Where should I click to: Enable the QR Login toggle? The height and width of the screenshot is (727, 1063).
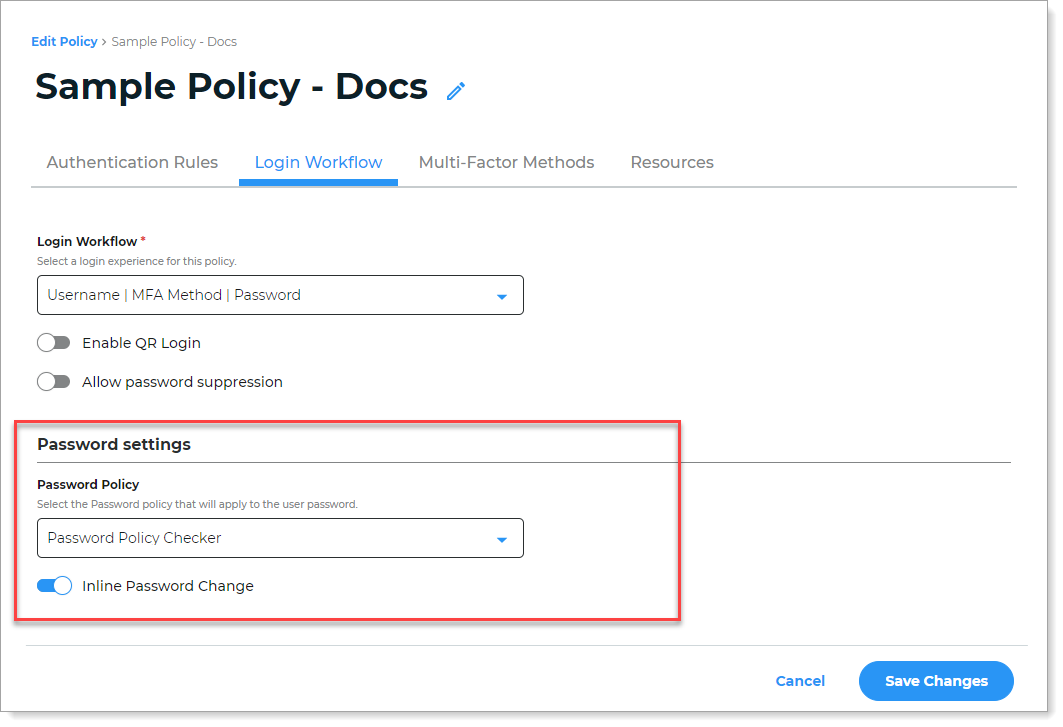point(54,343)
